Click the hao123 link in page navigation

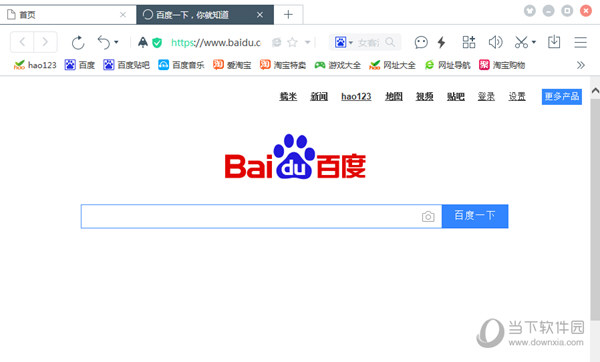point(356,96)
